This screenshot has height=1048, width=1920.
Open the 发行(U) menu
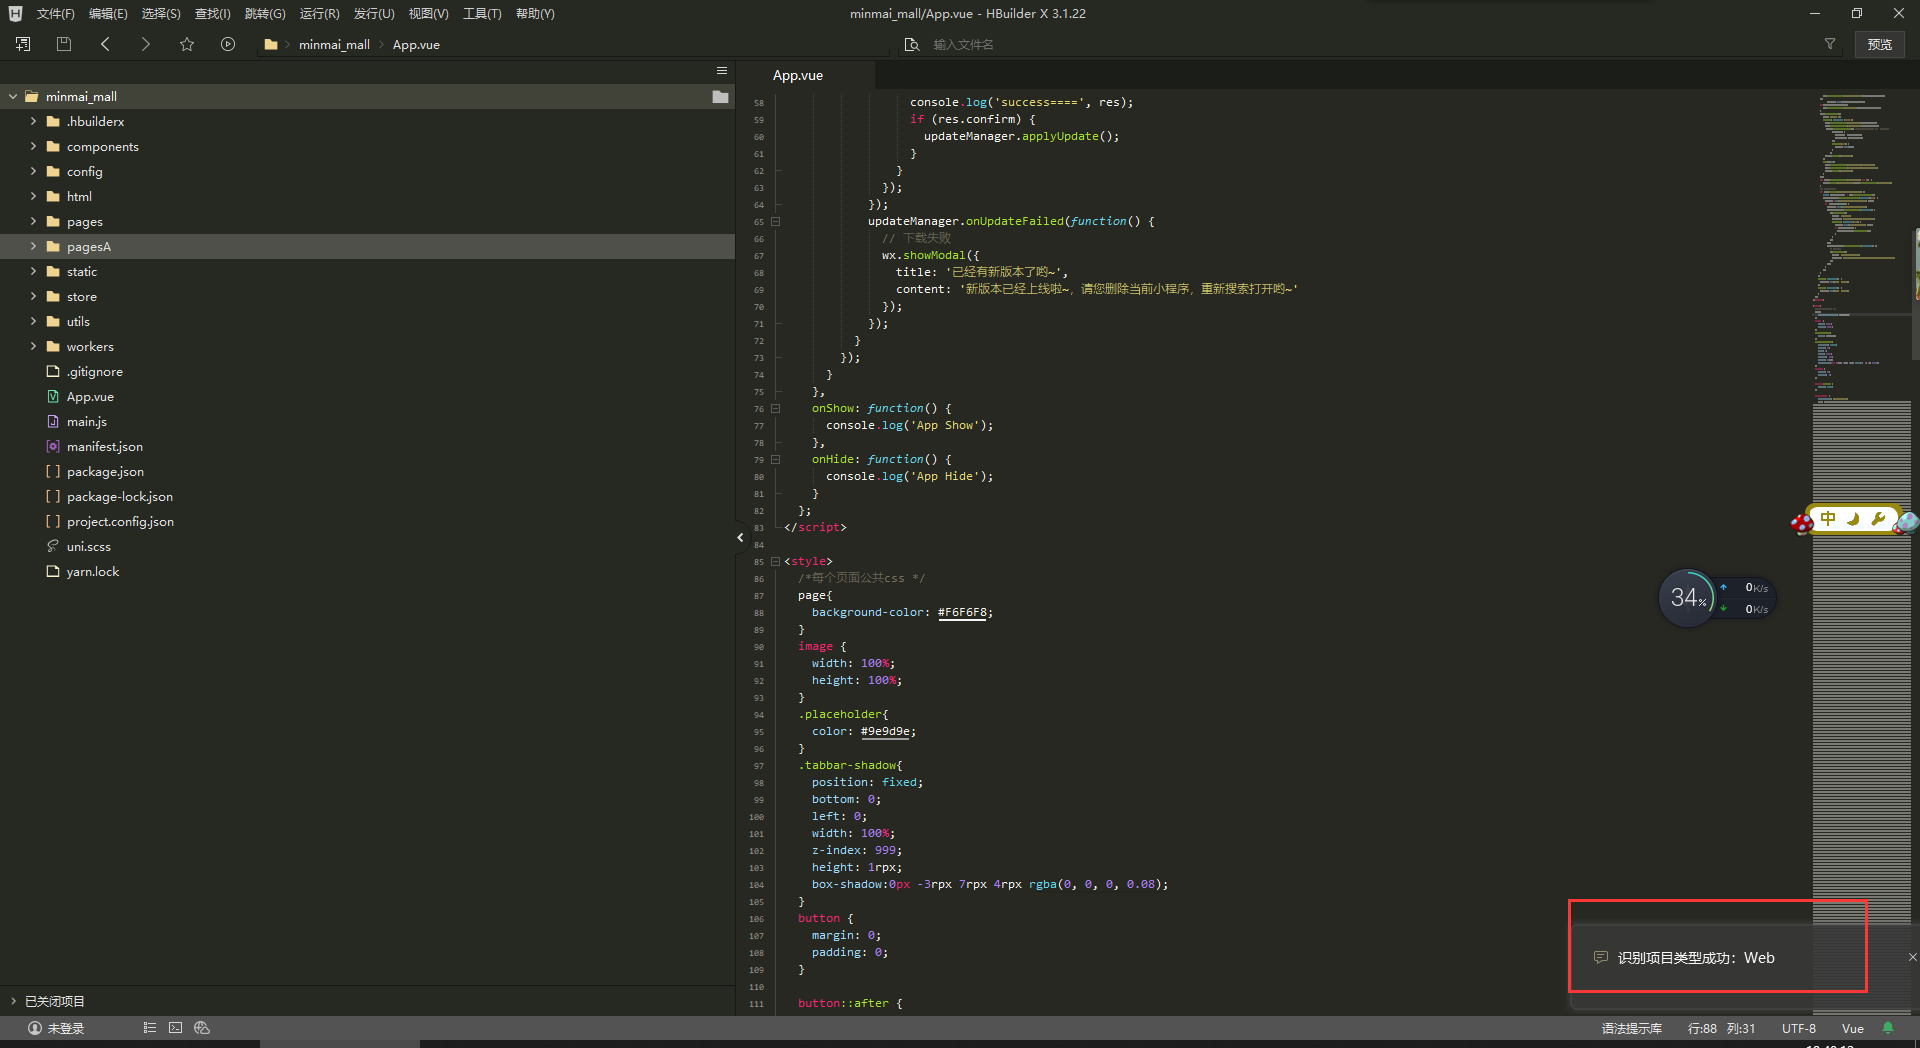(x=374, y=13)
